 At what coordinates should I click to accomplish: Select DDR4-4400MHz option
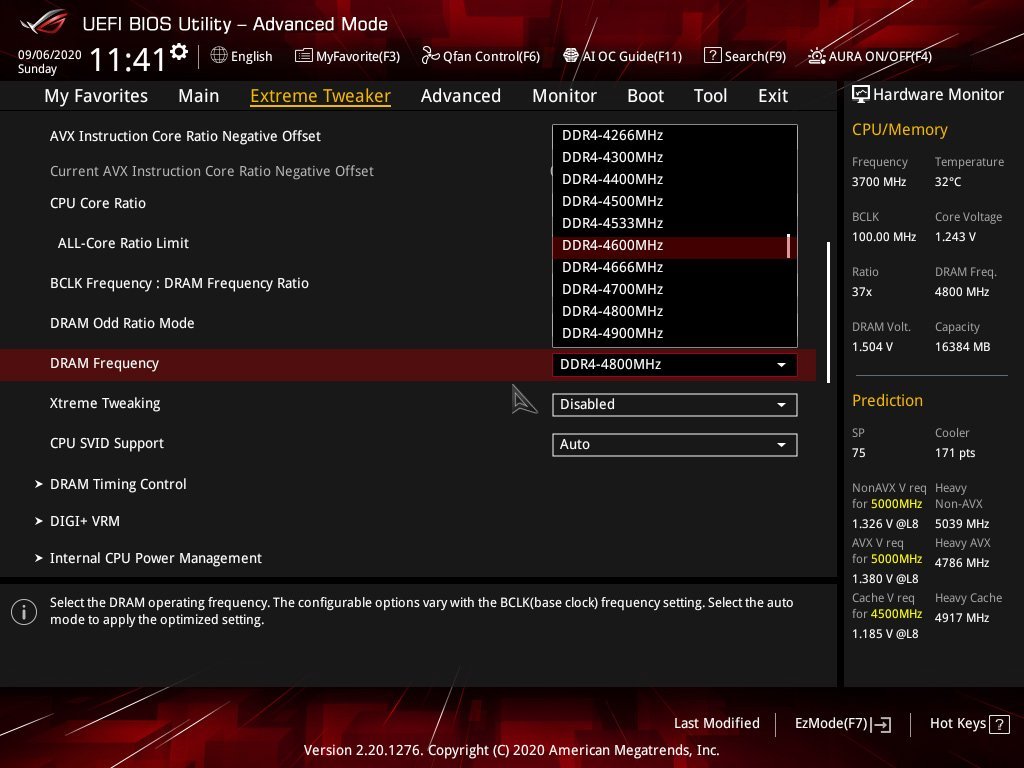(x=675, y=180)
